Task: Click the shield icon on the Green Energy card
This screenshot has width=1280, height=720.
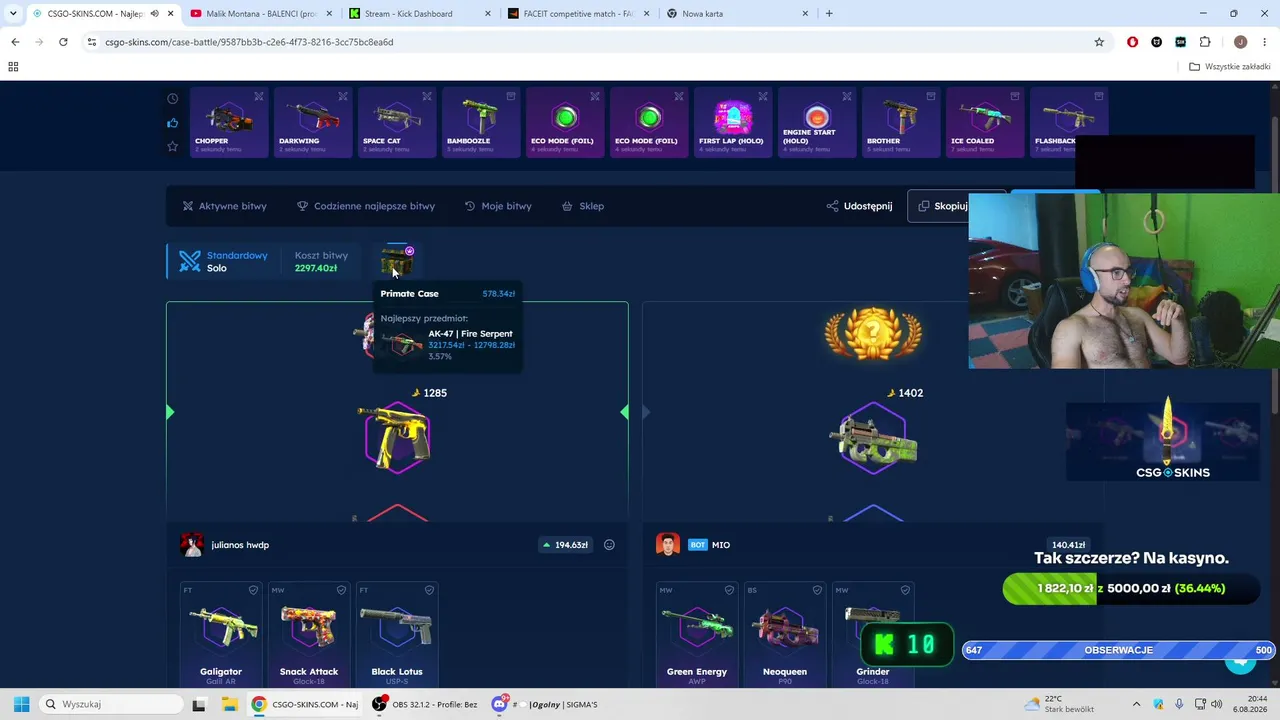Action: pos(729,590)
